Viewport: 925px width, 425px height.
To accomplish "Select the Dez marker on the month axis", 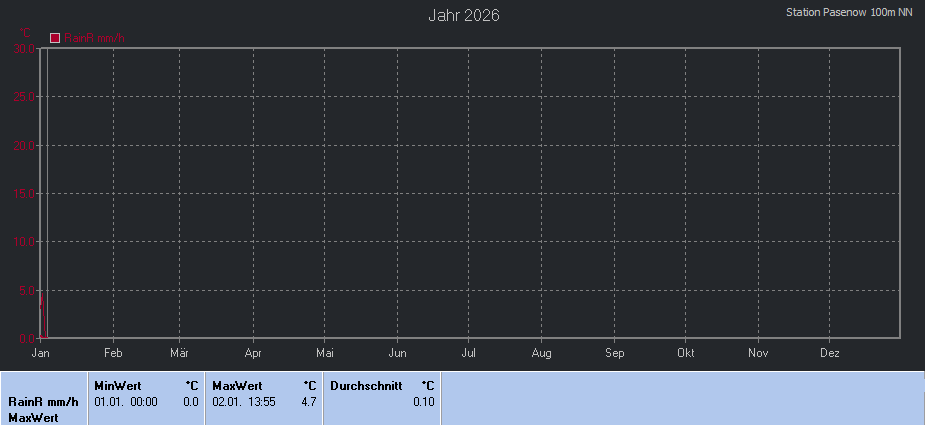I will point(829,353).
